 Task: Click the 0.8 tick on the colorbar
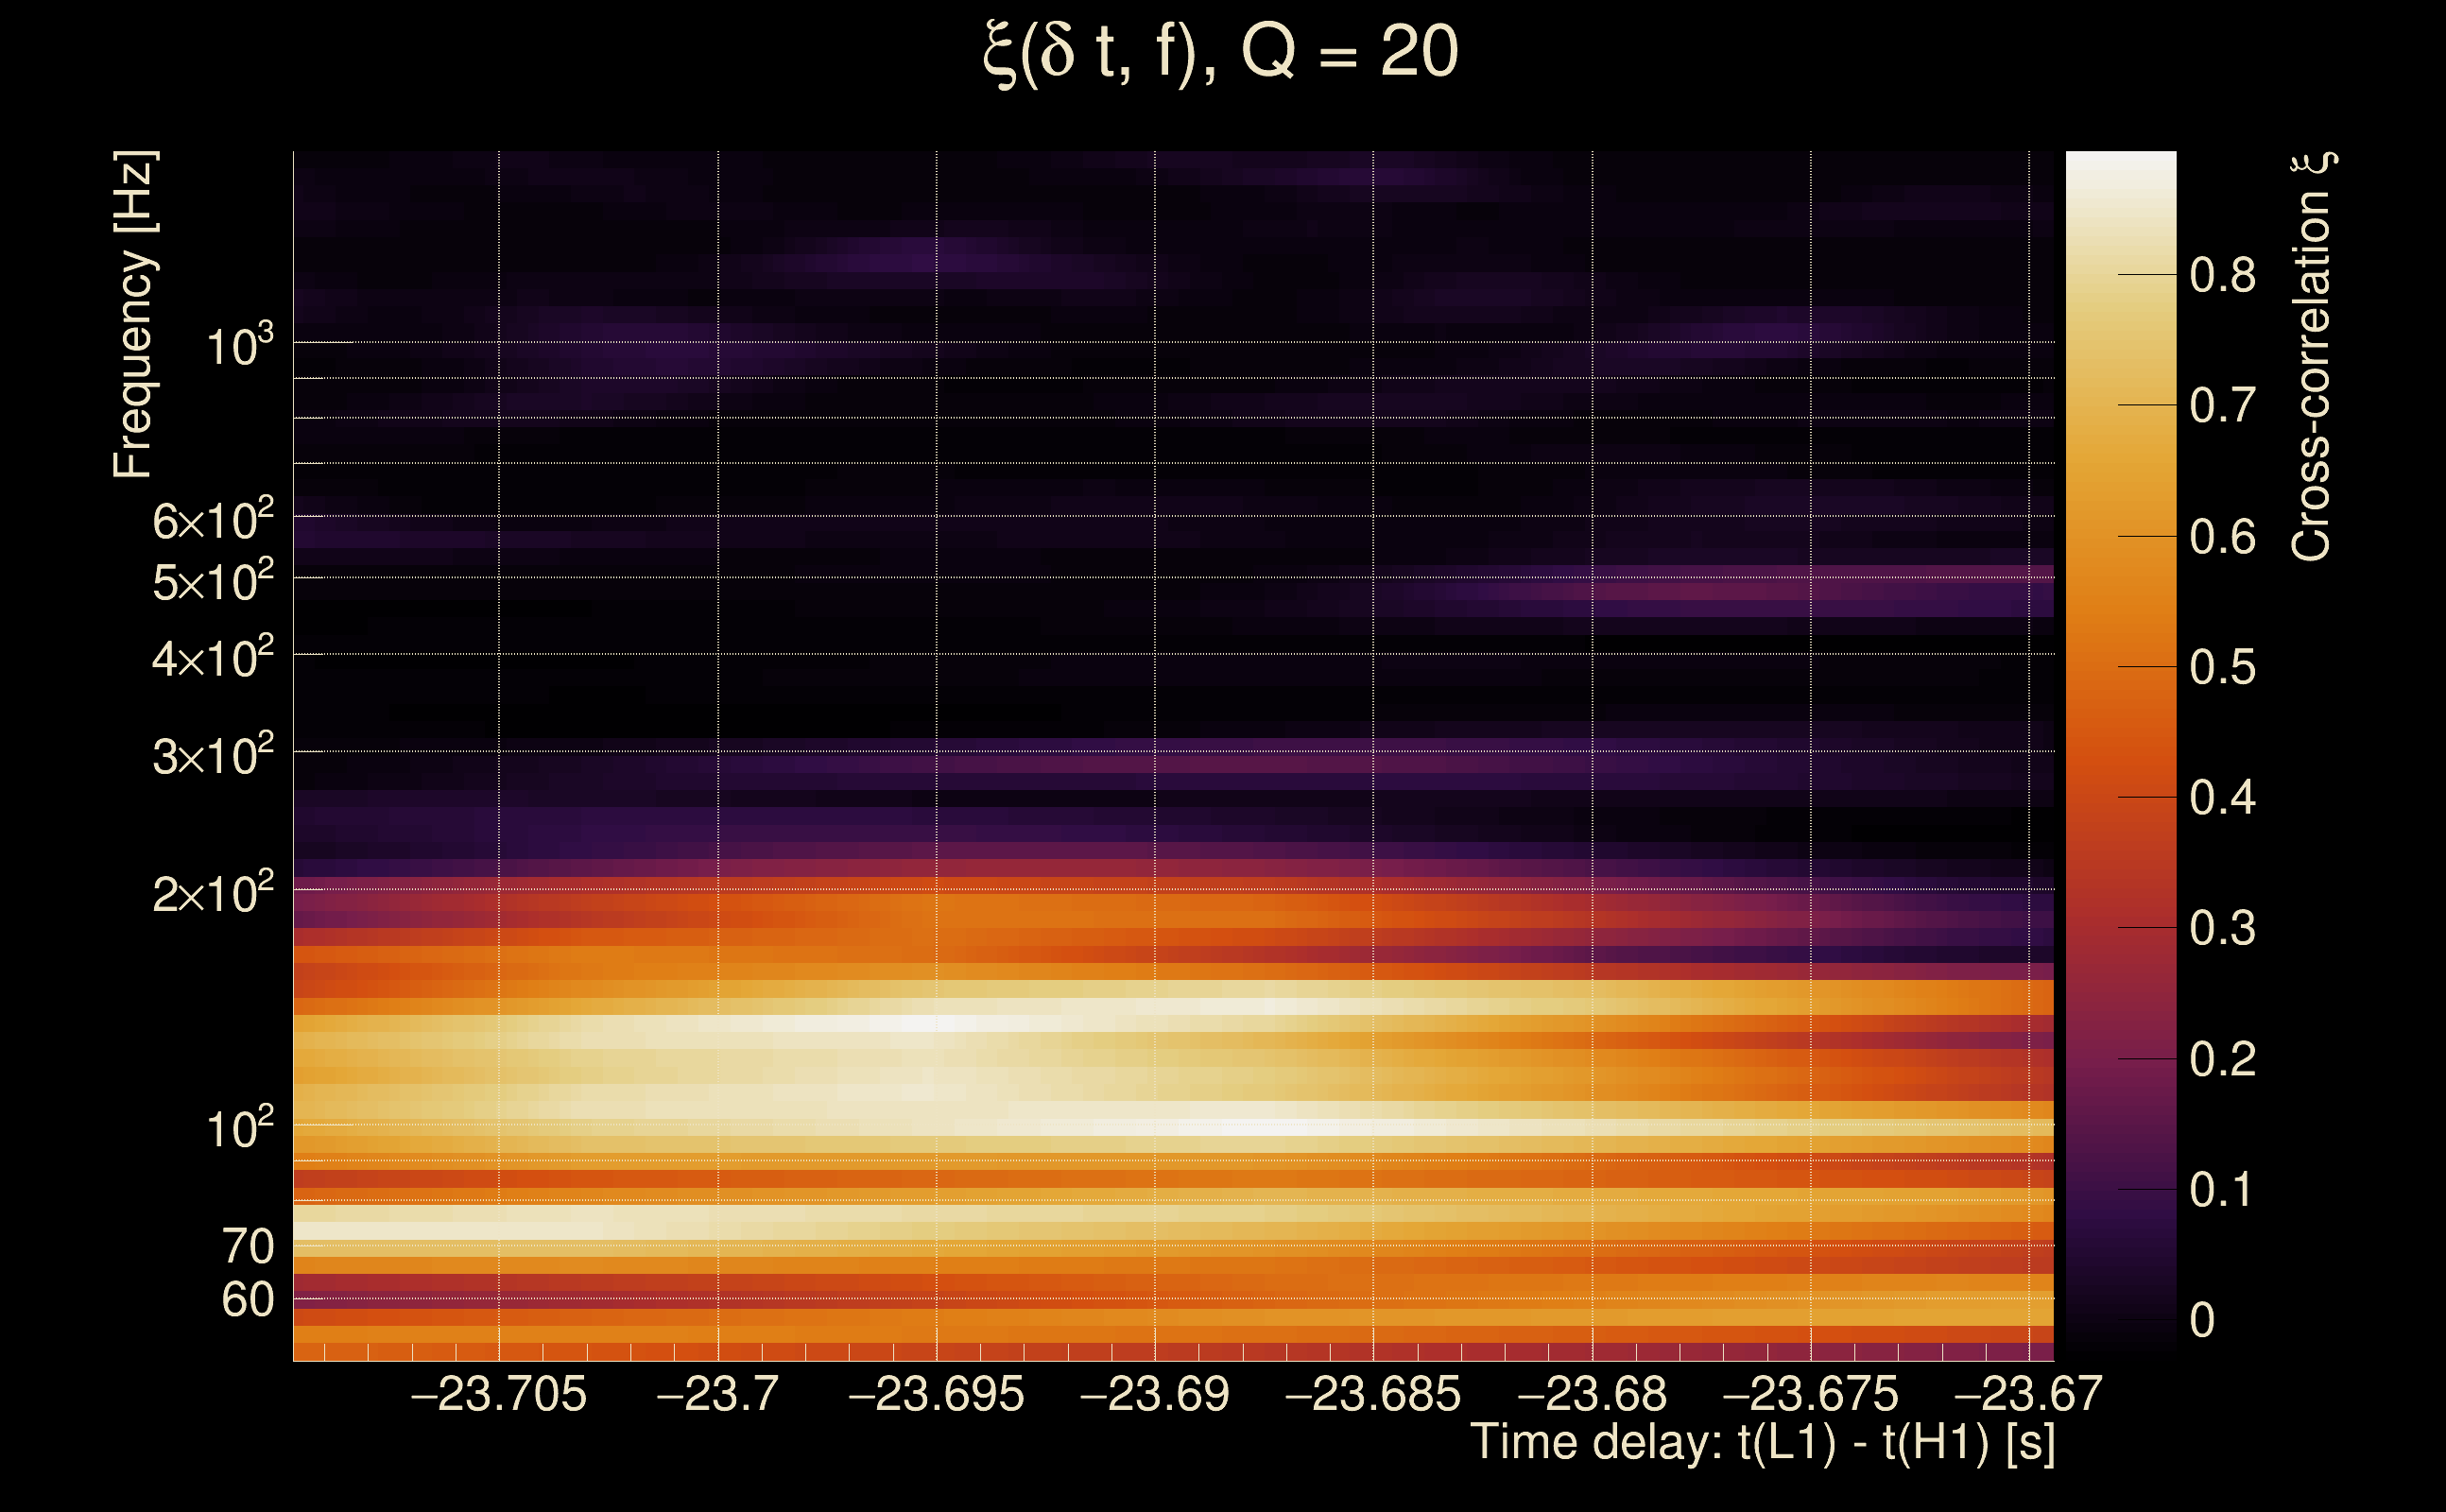click(x=2222, y=275)
